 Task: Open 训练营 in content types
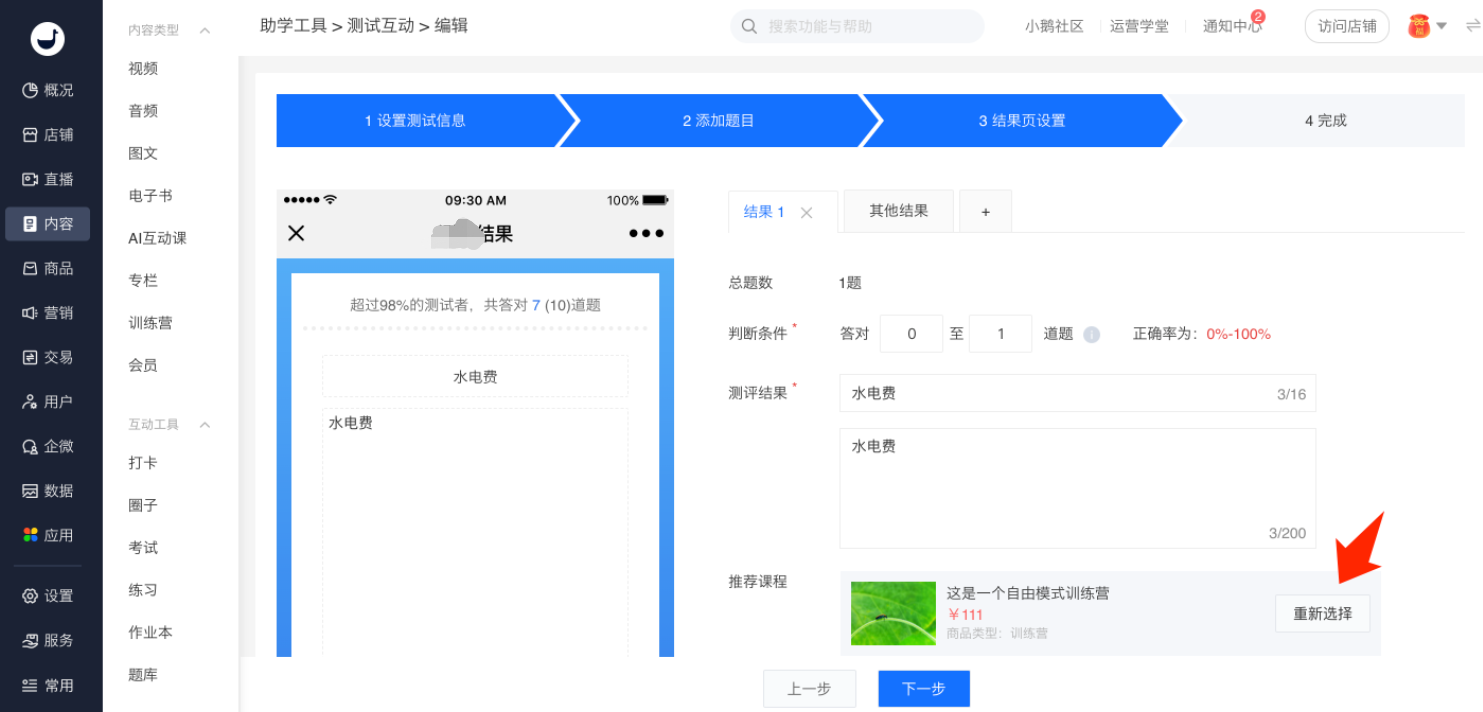[x=150, y=323]
